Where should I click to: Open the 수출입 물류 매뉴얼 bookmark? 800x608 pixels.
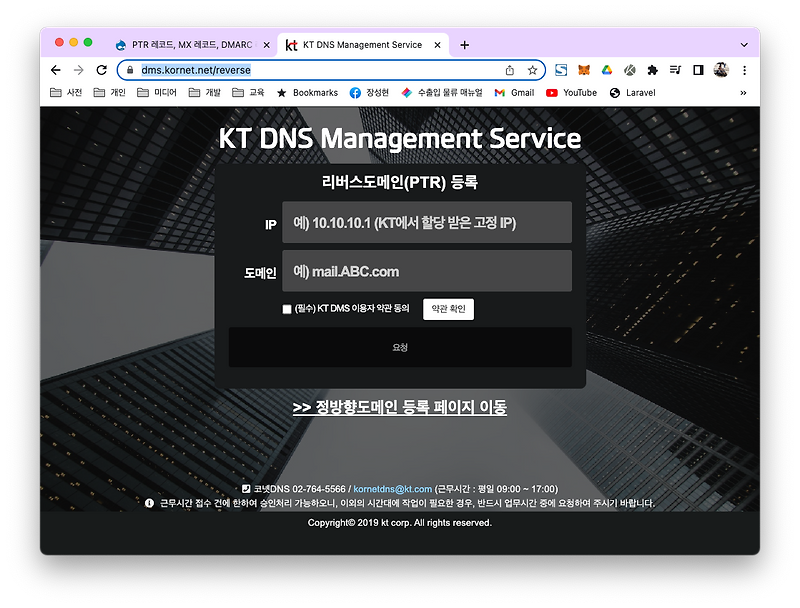[442, 93]
